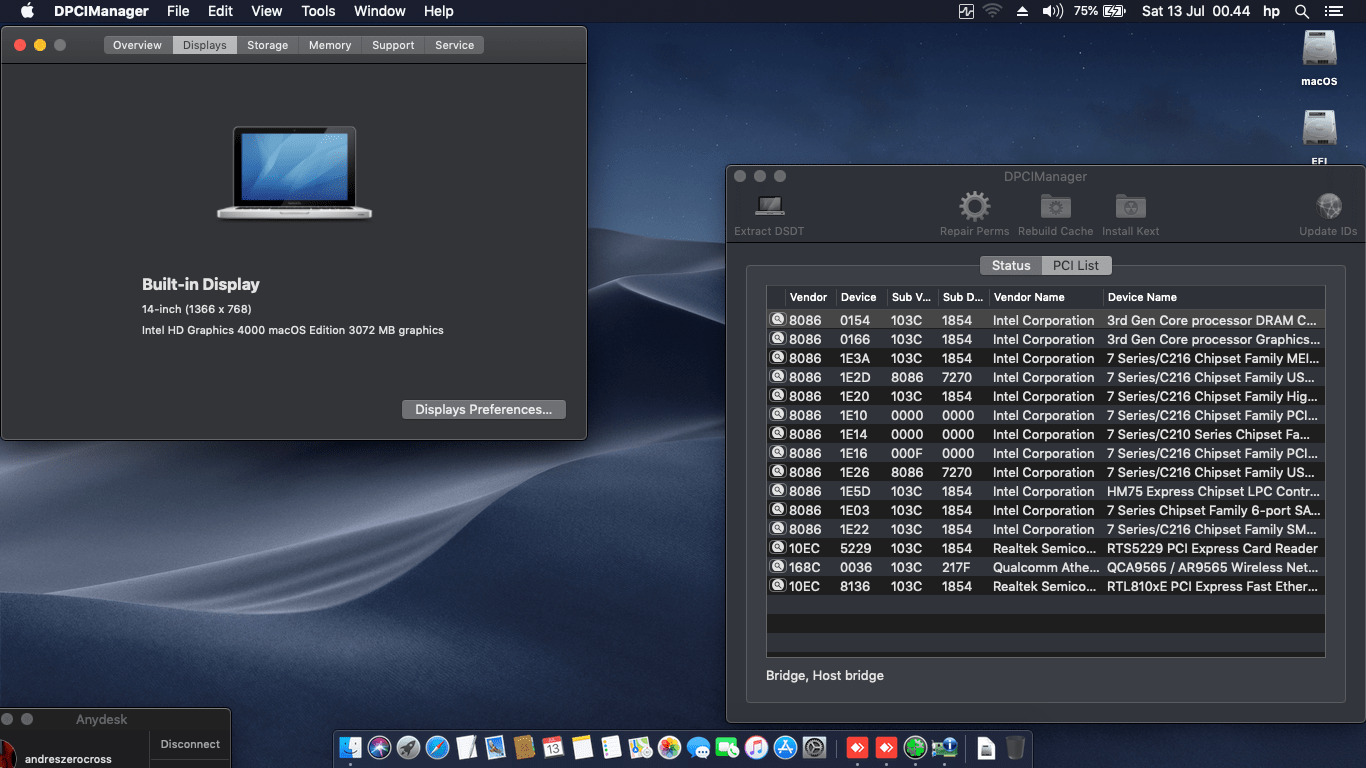This screenshot has height=768, width=1366.
Task: Switch to the PCI List tab
Action: point(1076,265)
